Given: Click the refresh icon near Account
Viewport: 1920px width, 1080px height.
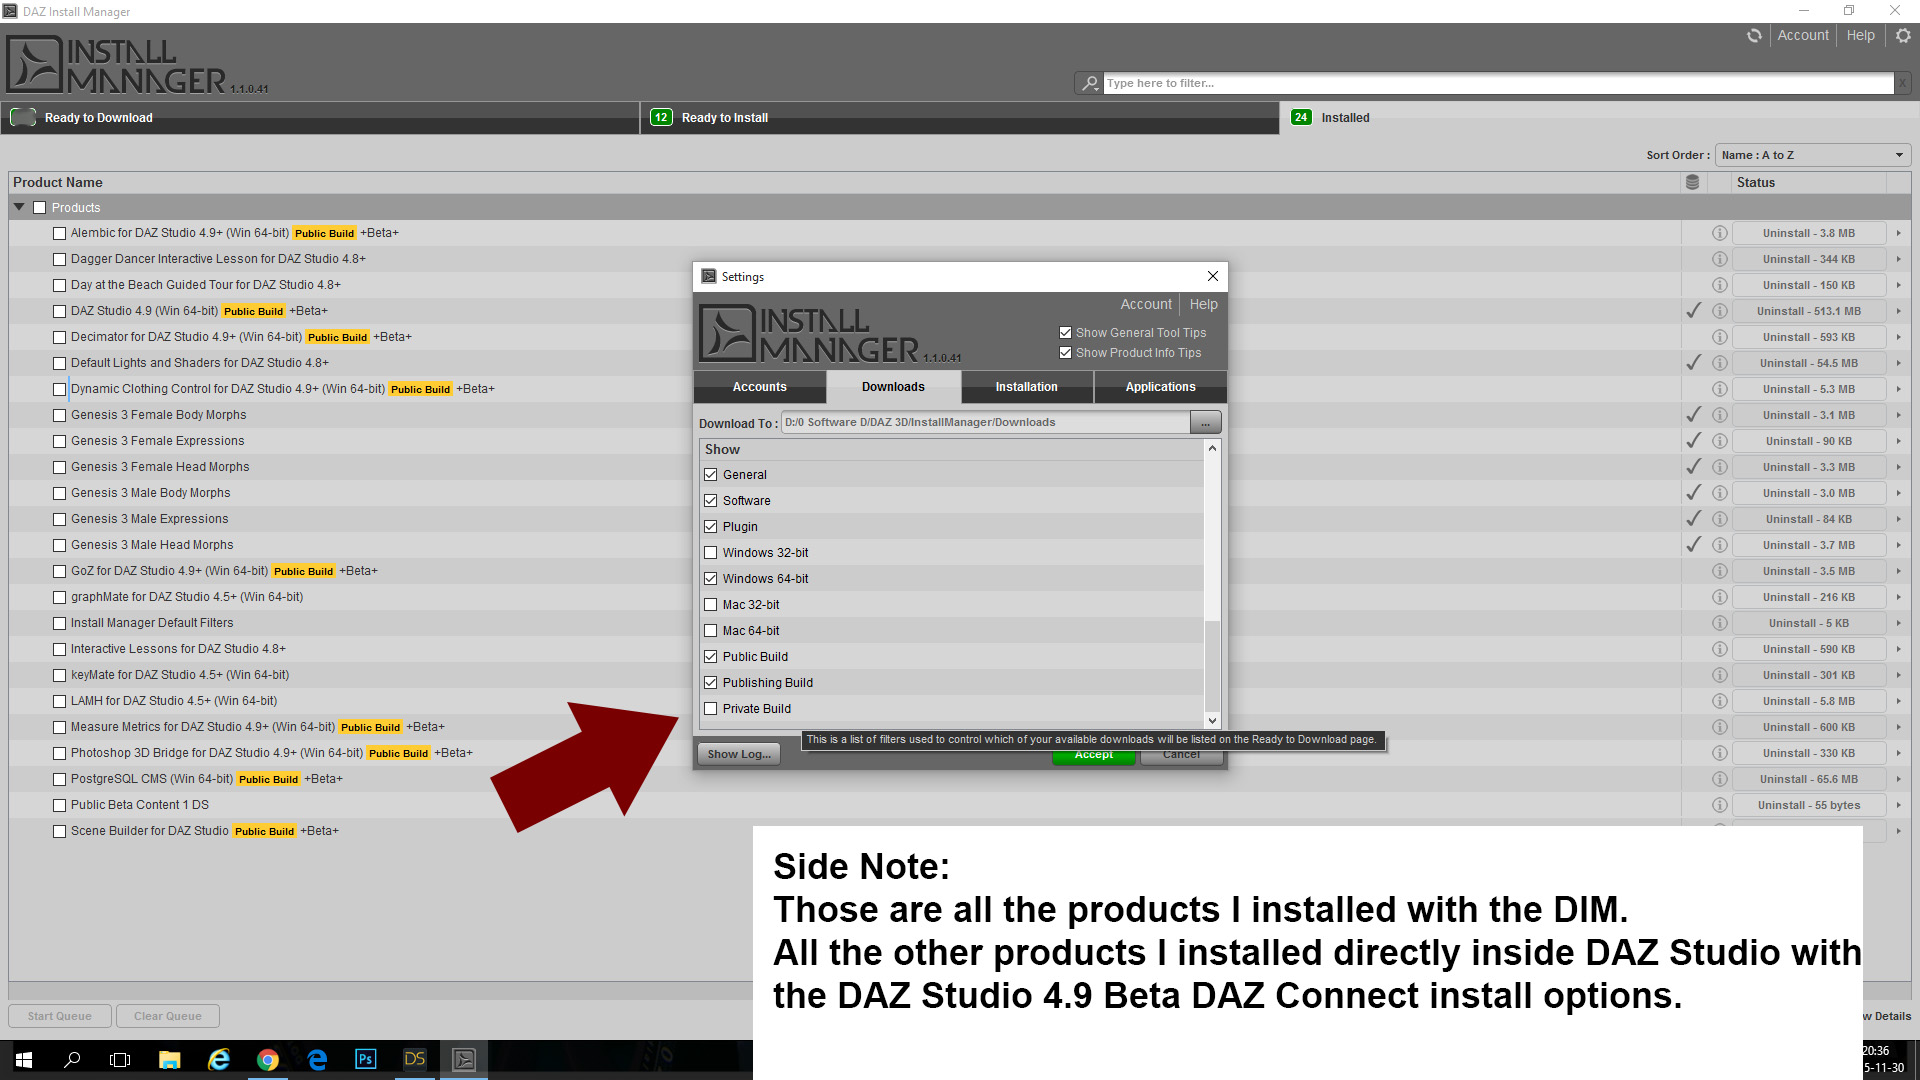Looking at the screenshot, I should 1754,36.
